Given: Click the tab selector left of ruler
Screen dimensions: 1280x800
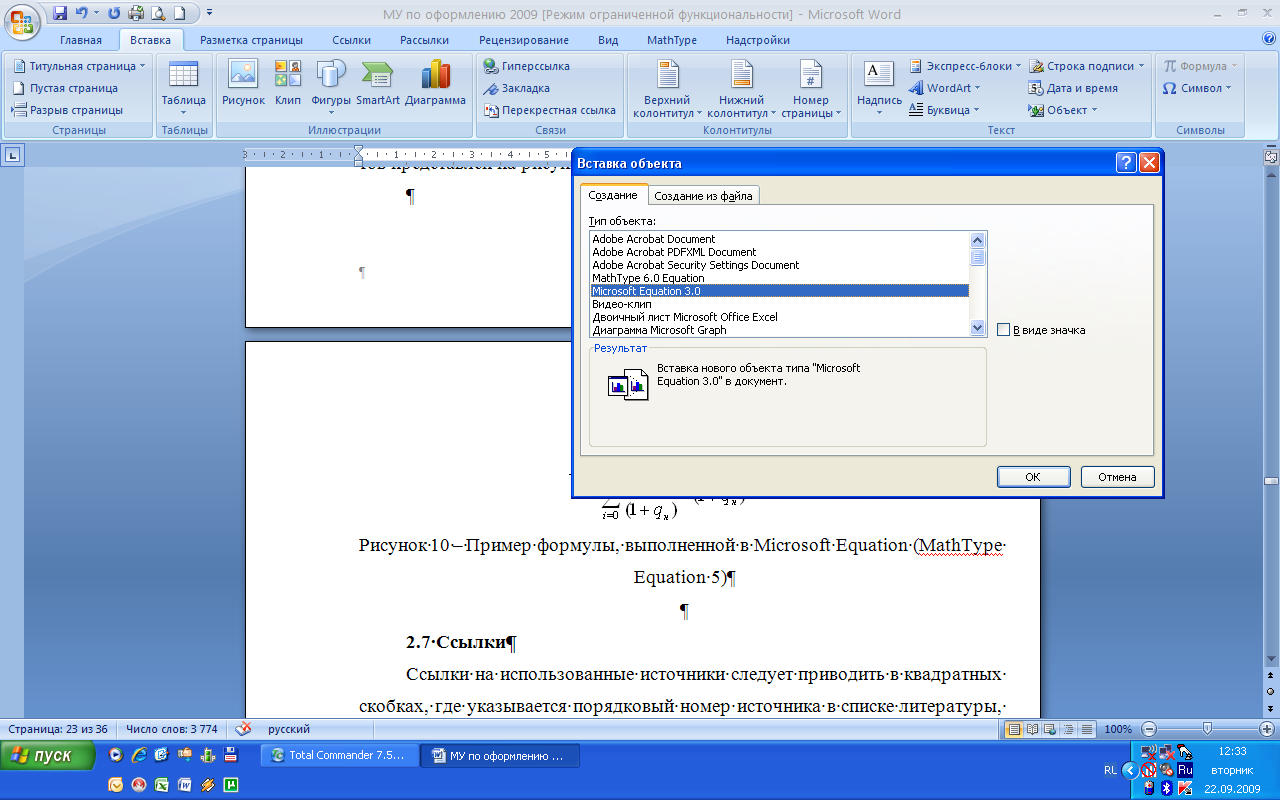Looking at the screenshot, I should [x=13, y=155].
